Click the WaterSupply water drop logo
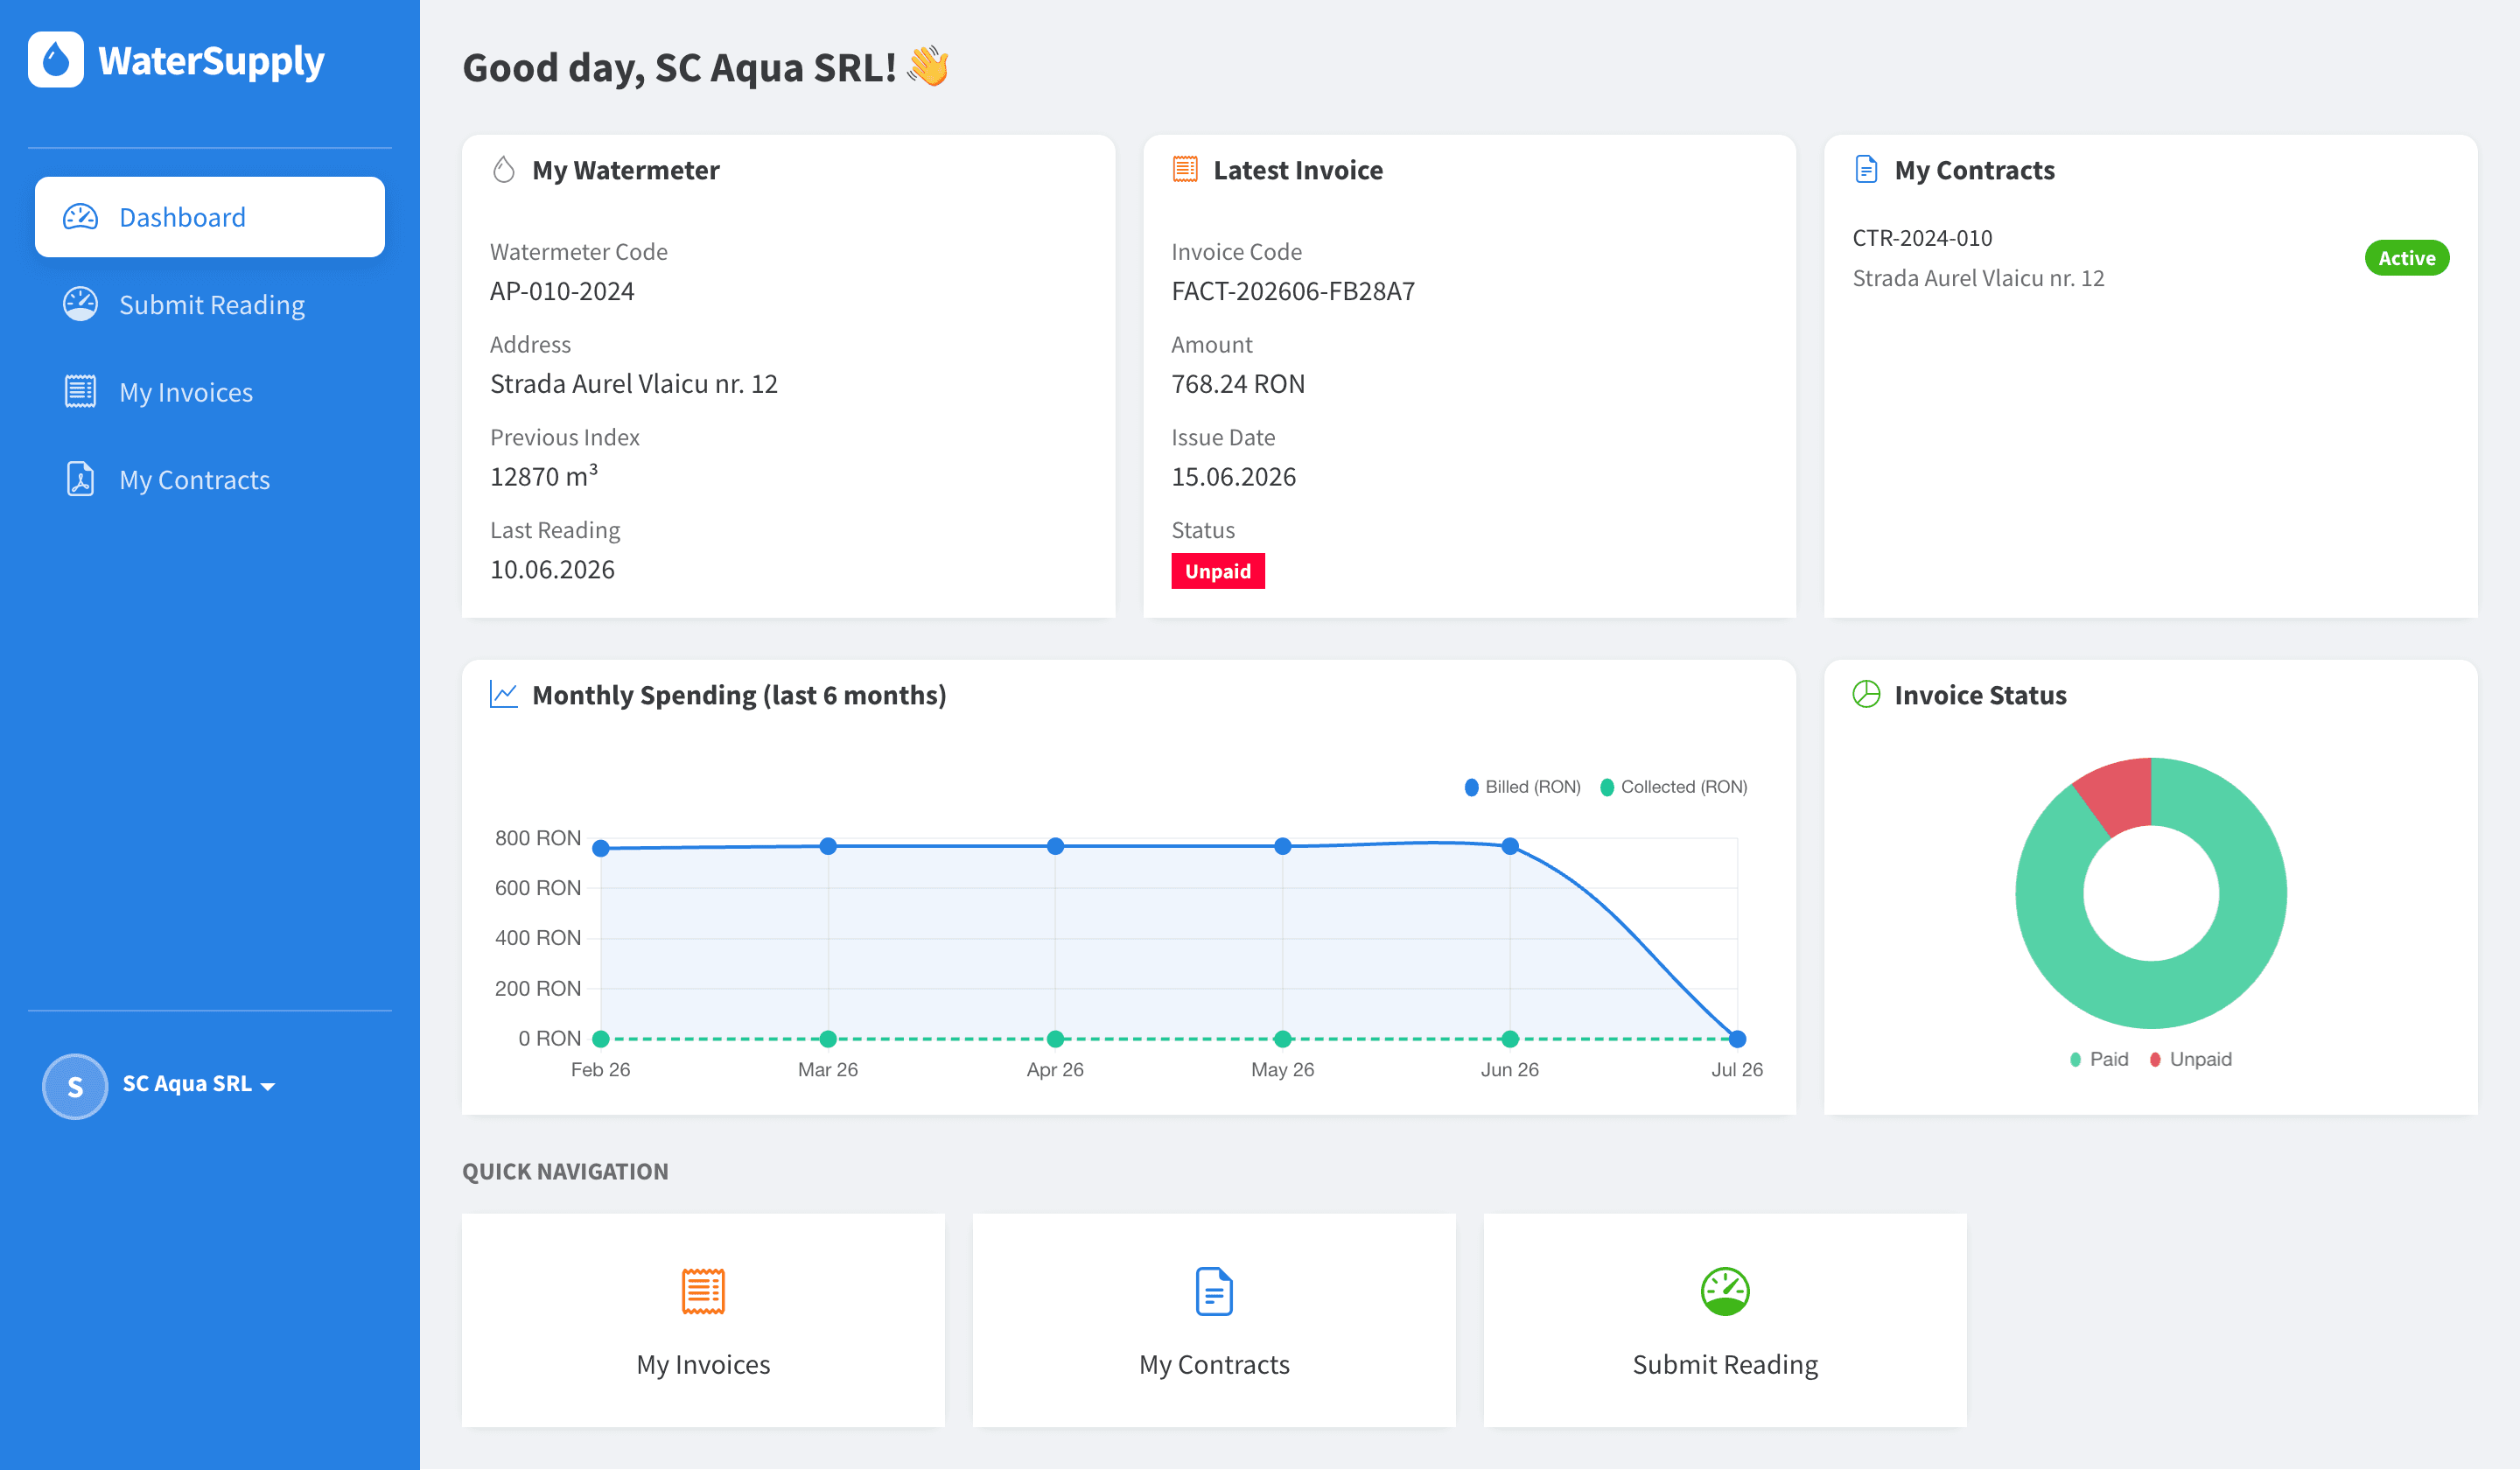Image resolution: width=2520 pixels, height=1470 pixels. pyautogui.click(x=56, y=60)
